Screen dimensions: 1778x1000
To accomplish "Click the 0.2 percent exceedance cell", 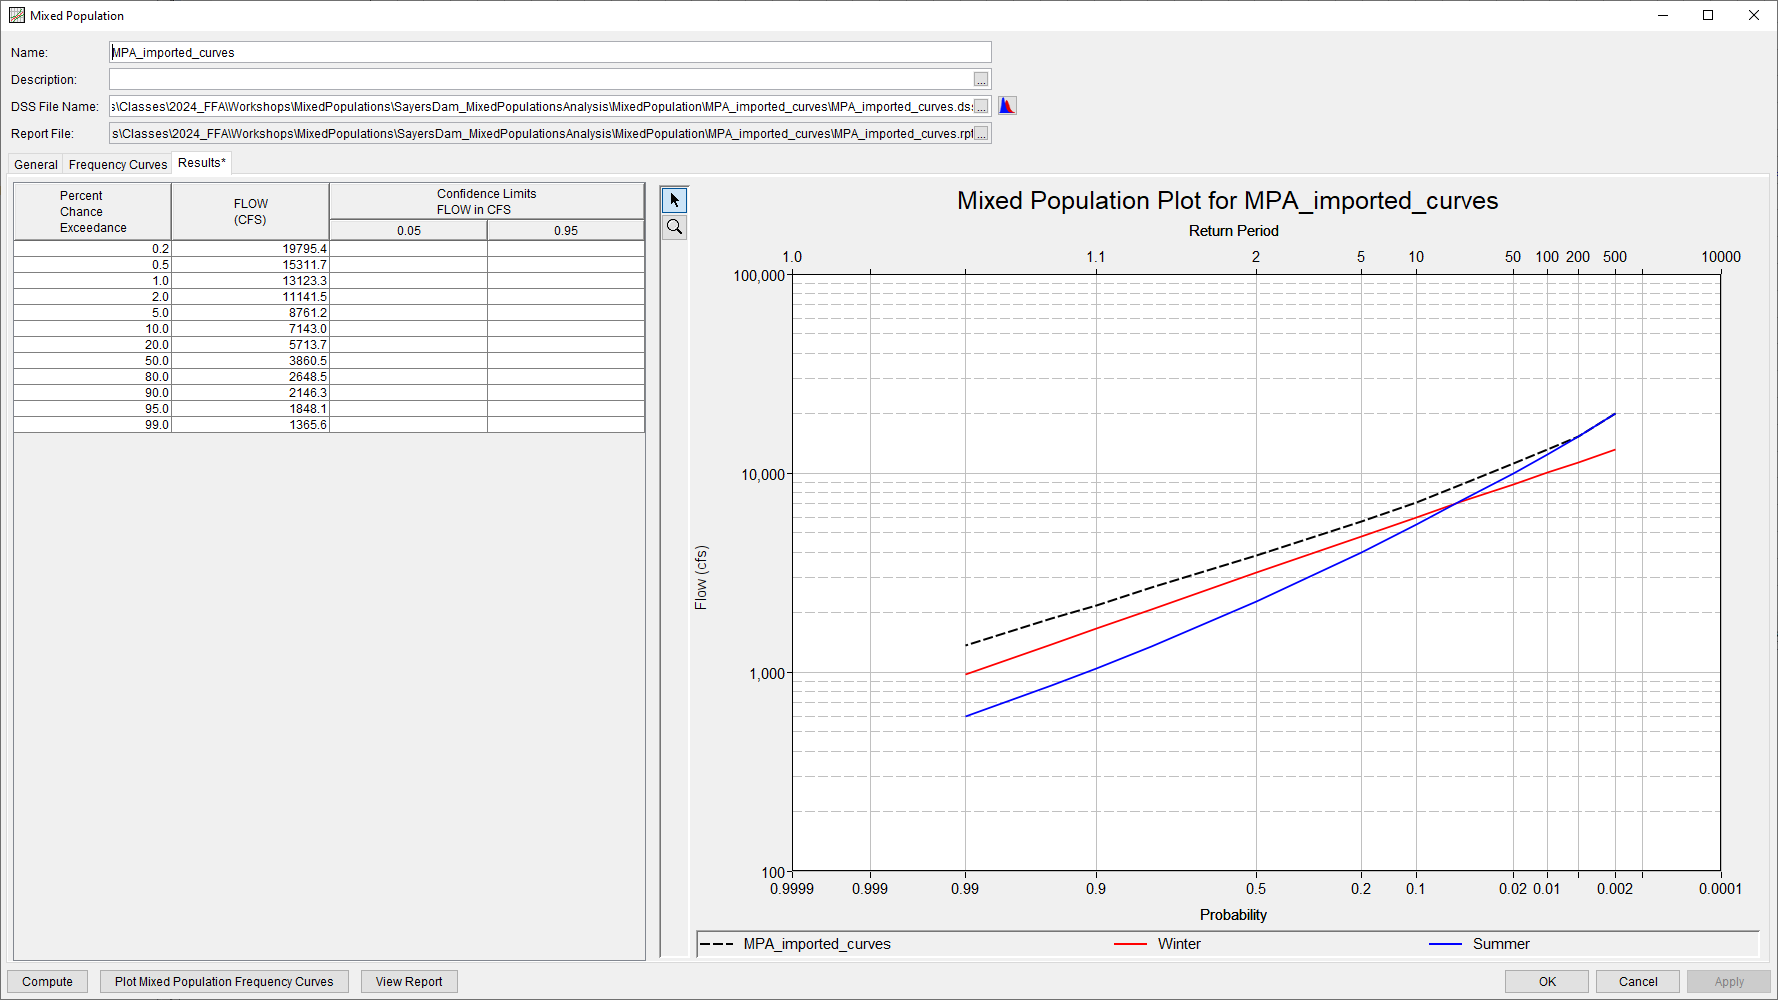I will [92, 249].
